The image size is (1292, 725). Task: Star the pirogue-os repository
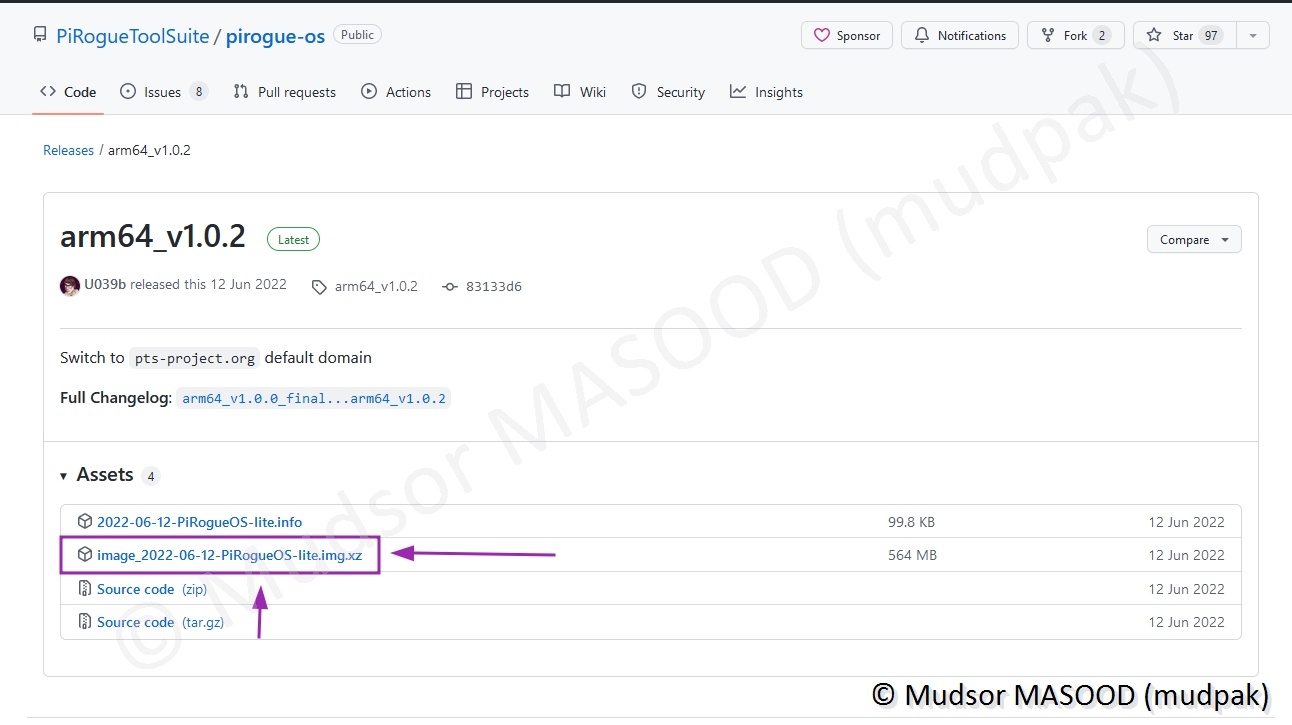point(1170,35)
